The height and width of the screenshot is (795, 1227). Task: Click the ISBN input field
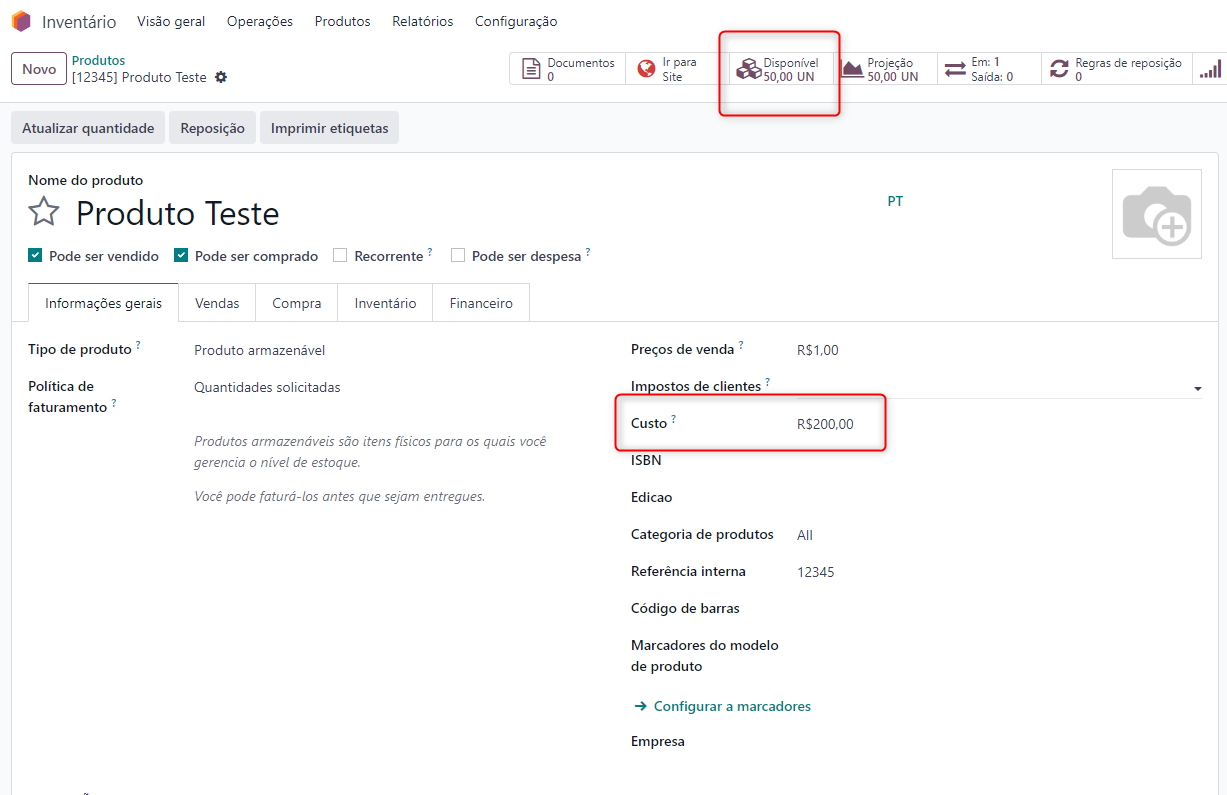999,461
